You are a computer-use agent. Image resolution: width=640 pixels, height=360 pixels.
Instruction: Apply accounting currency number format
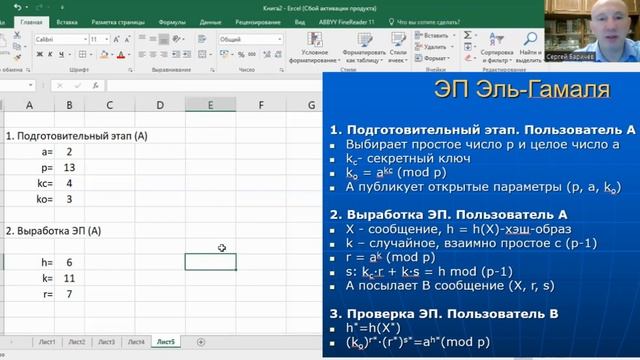224,54
